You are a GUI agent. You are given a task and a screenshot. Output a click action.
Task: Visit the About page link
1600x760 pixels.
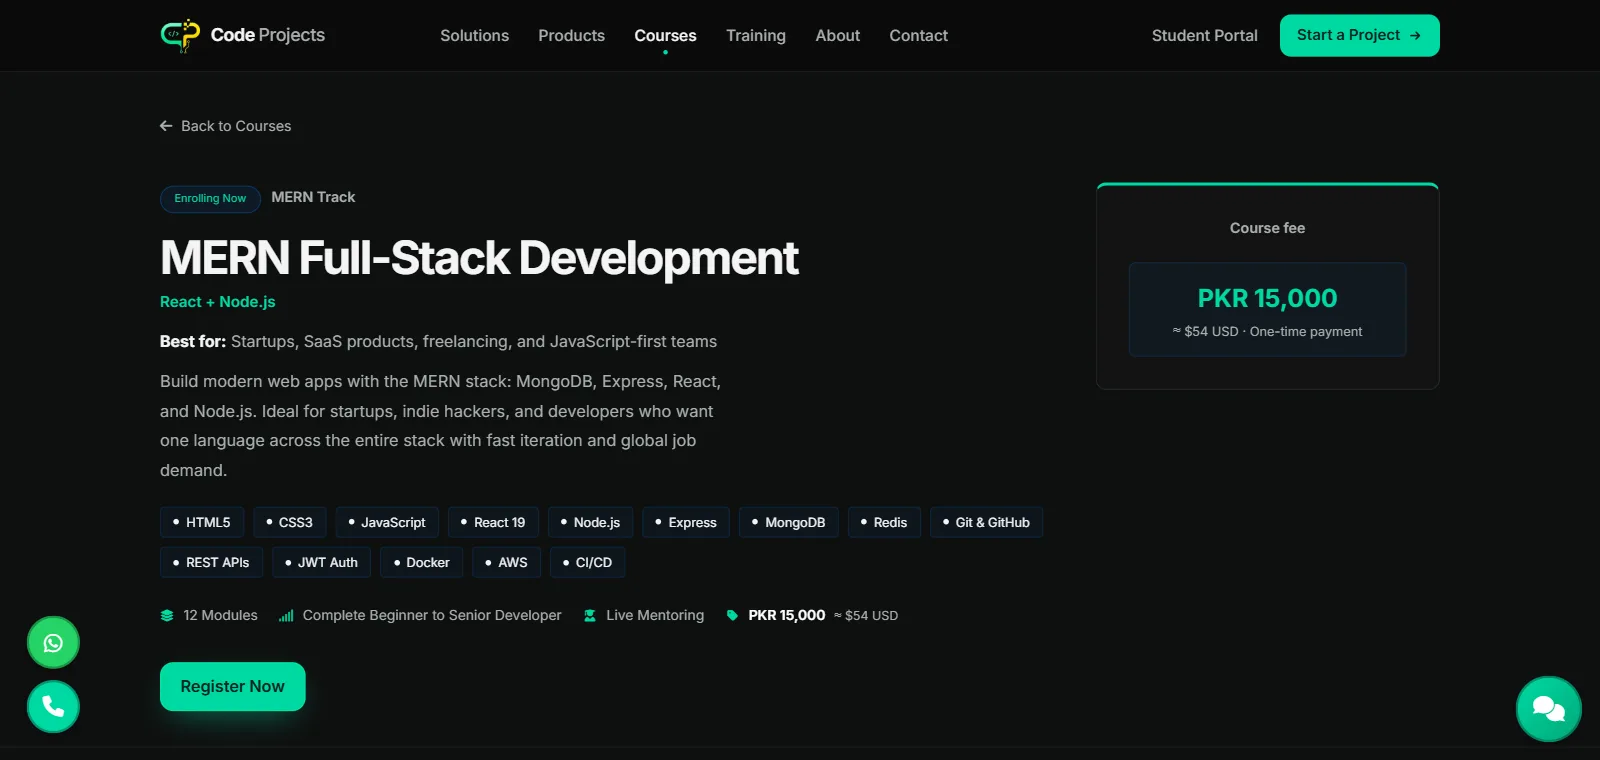tap(837, 35)
